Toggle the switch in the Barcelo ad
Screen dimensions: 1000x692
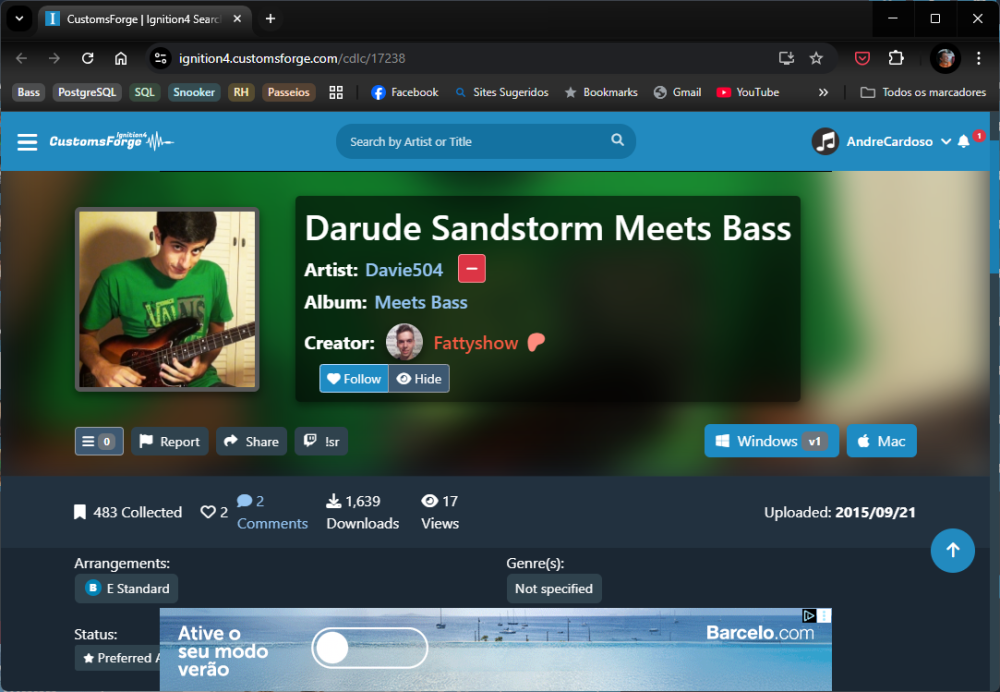pyautogui.click(x=369, y=648)
